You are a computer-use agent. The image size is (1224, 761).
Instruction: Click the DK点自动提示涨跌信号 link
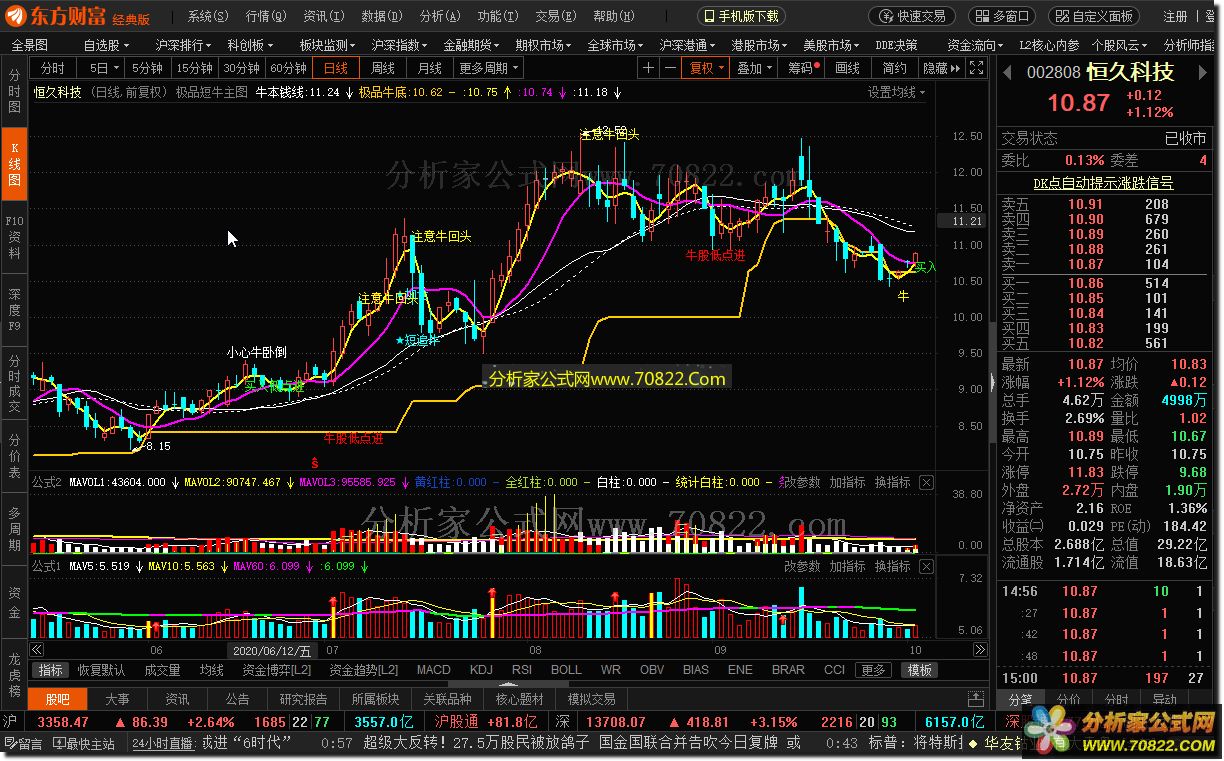pos(1103,183)
